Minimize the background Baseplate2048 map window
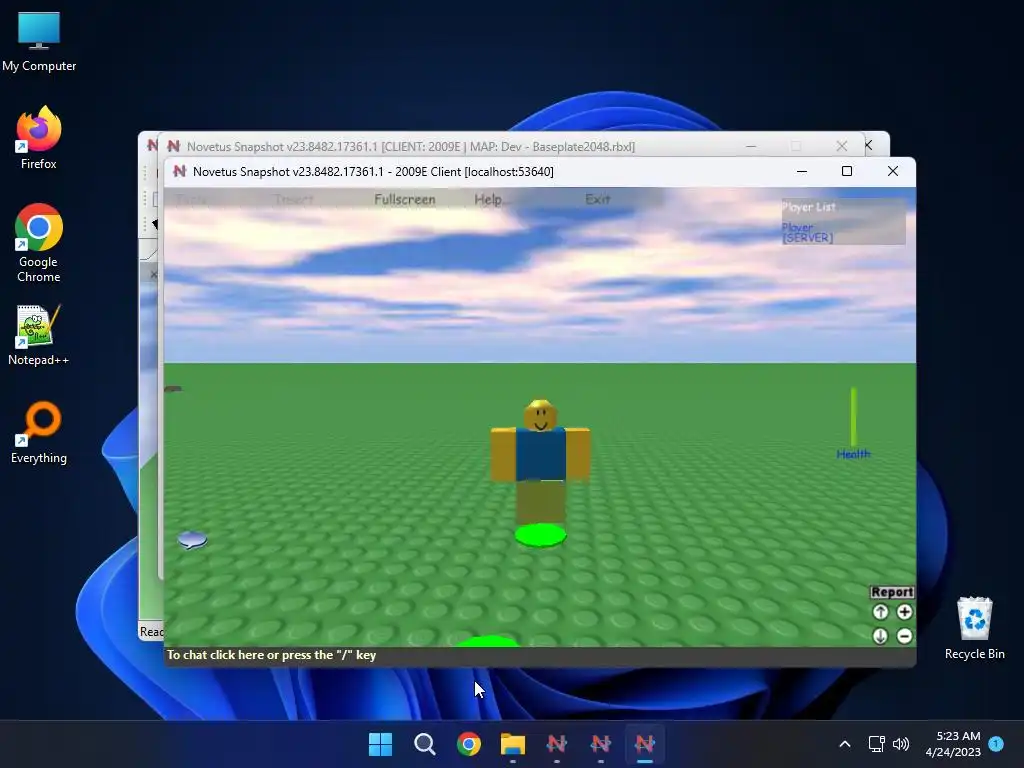This screenshot has width=1024, height=768. tap(751, 146)
